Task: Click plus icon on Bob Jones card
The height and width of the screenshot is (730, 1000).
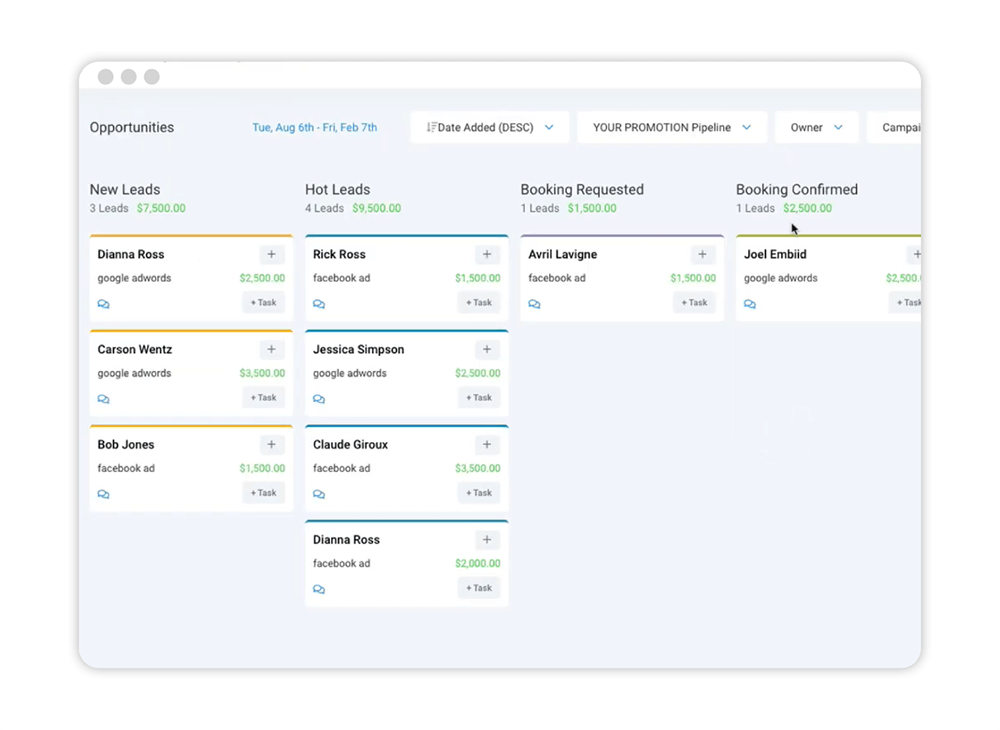Action: [272, 444]
